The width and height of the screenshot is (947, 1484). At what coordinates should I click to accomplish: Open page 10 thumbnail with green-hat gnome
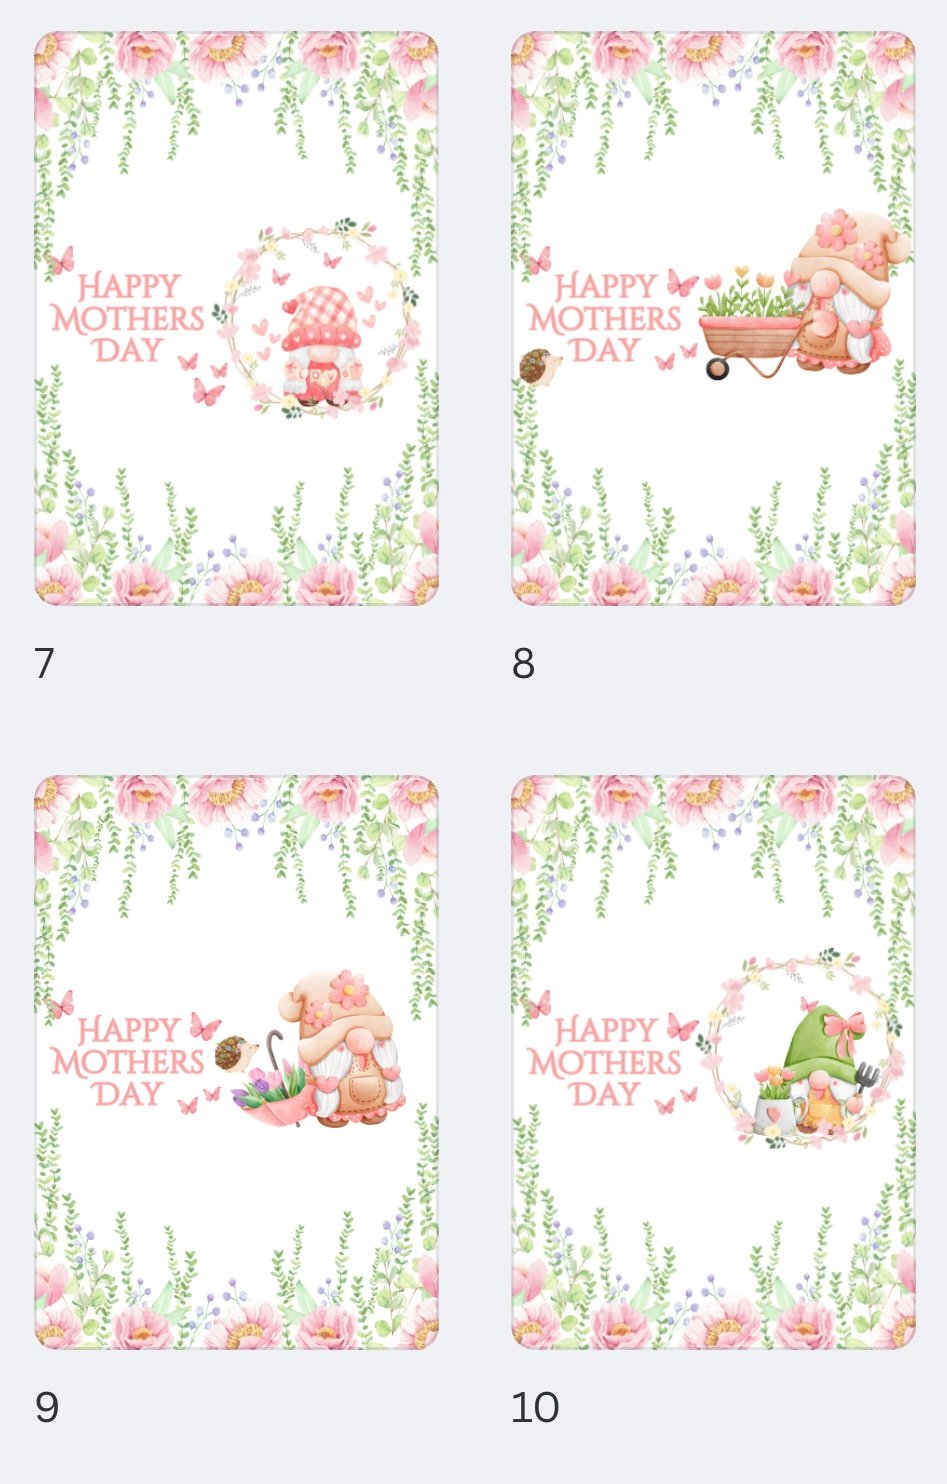point(713,1062)
